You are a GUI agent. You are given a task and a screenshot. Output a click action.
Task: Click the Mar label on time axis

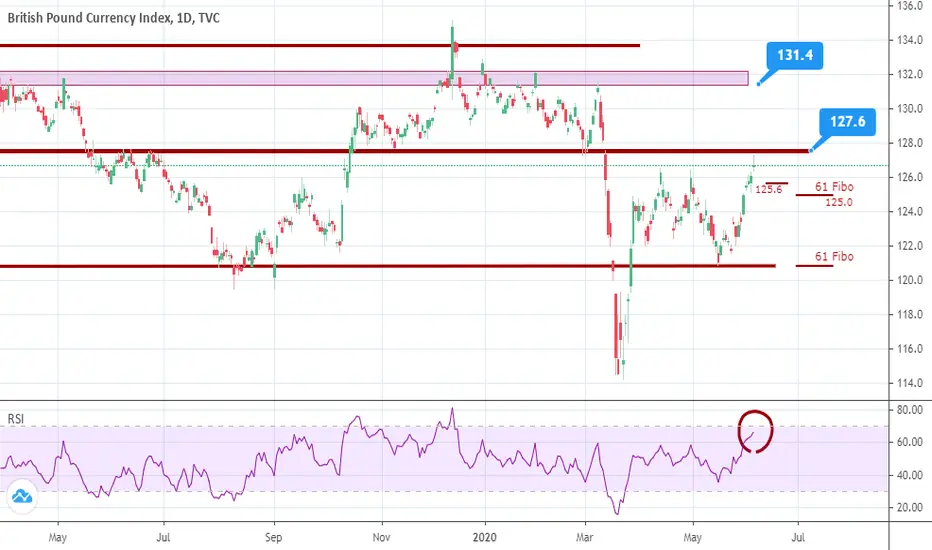(x=585, y=538)
